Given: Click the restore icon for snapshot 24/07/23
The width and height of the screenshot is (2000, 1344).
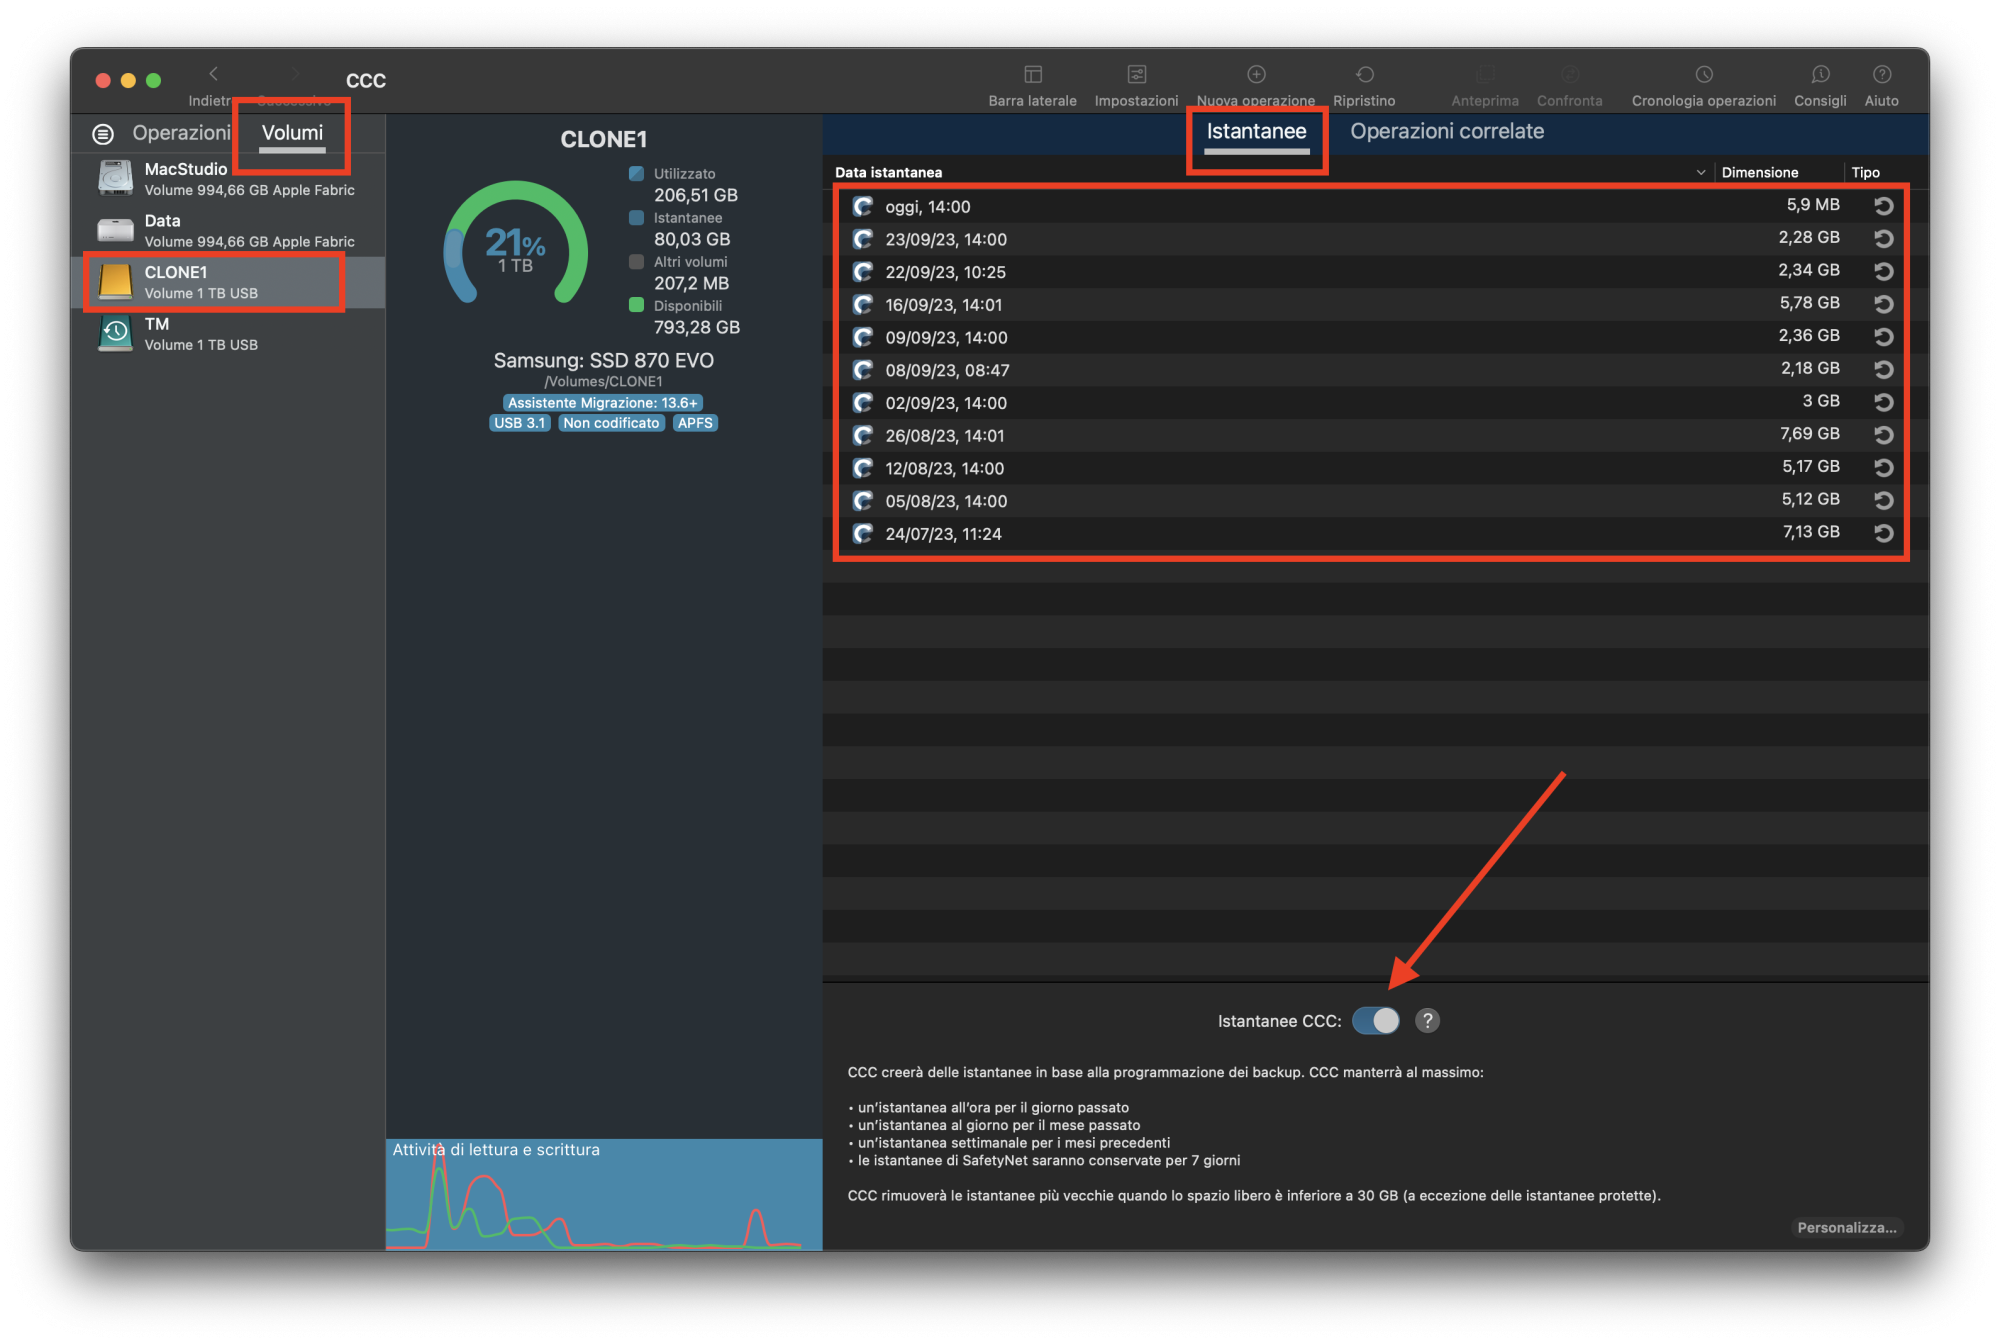Looking at the screenshot, I should 1883,533.
